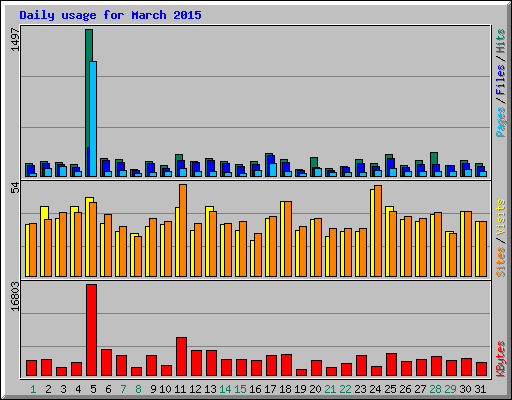
Task: Click the orange bar for day 24
Action: 378,231
